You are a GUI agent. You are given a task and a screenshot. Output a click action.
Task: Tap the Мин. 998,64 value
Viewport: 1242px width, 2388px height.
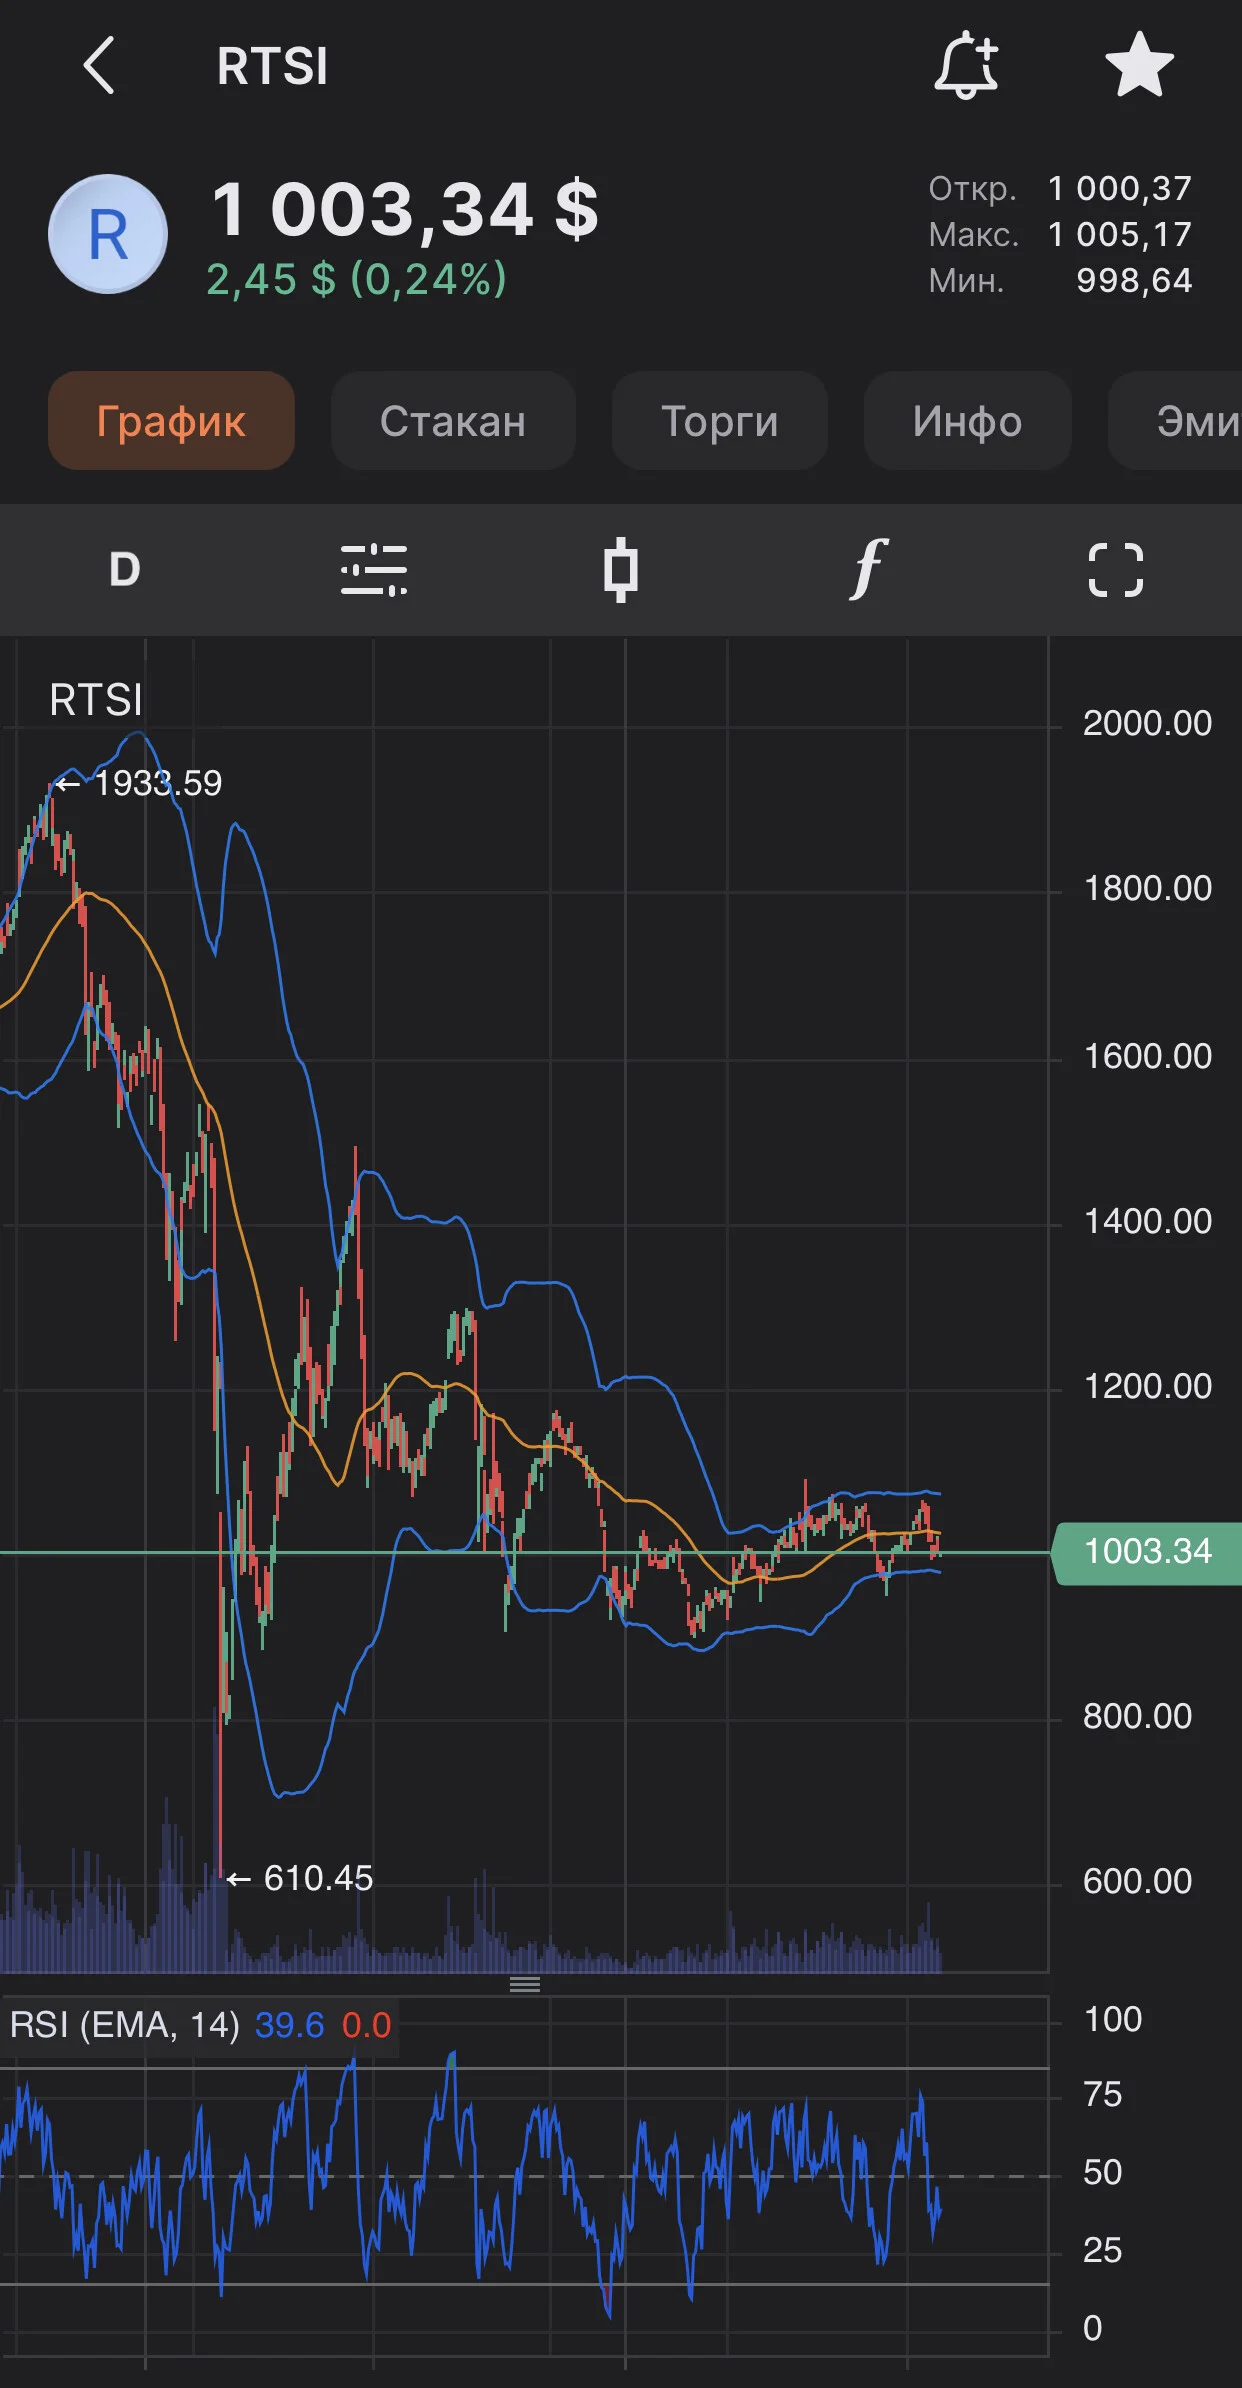point(1134,280)
